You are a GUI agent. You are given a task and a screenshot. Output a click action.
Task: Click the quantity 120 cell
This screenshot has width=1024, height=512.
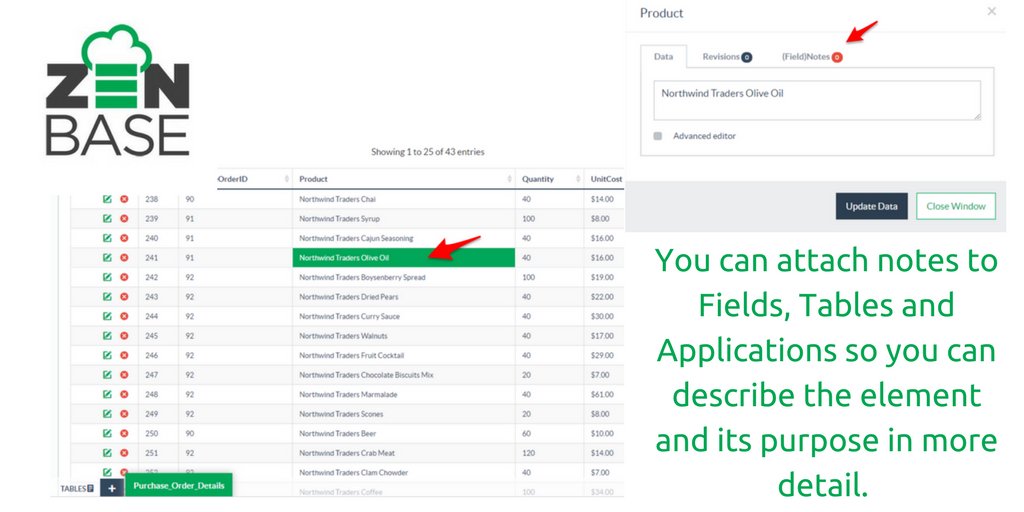point(550,453)
